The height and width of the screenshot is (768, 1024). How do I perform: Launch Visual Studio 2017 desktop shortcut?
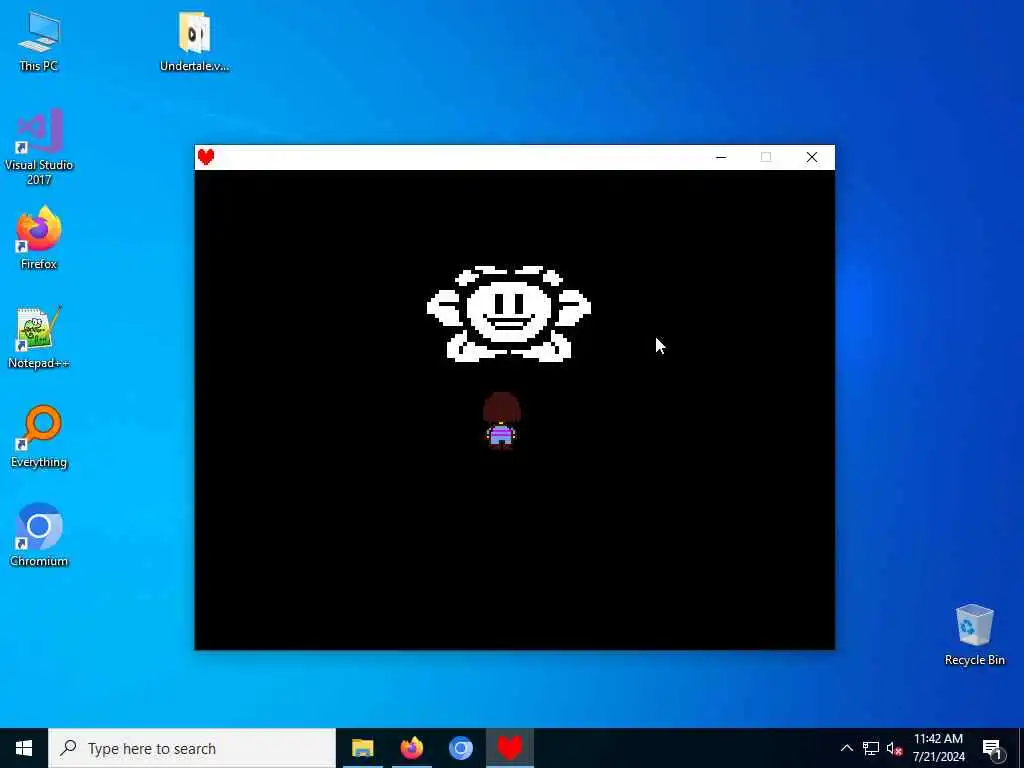pos(39,146)
